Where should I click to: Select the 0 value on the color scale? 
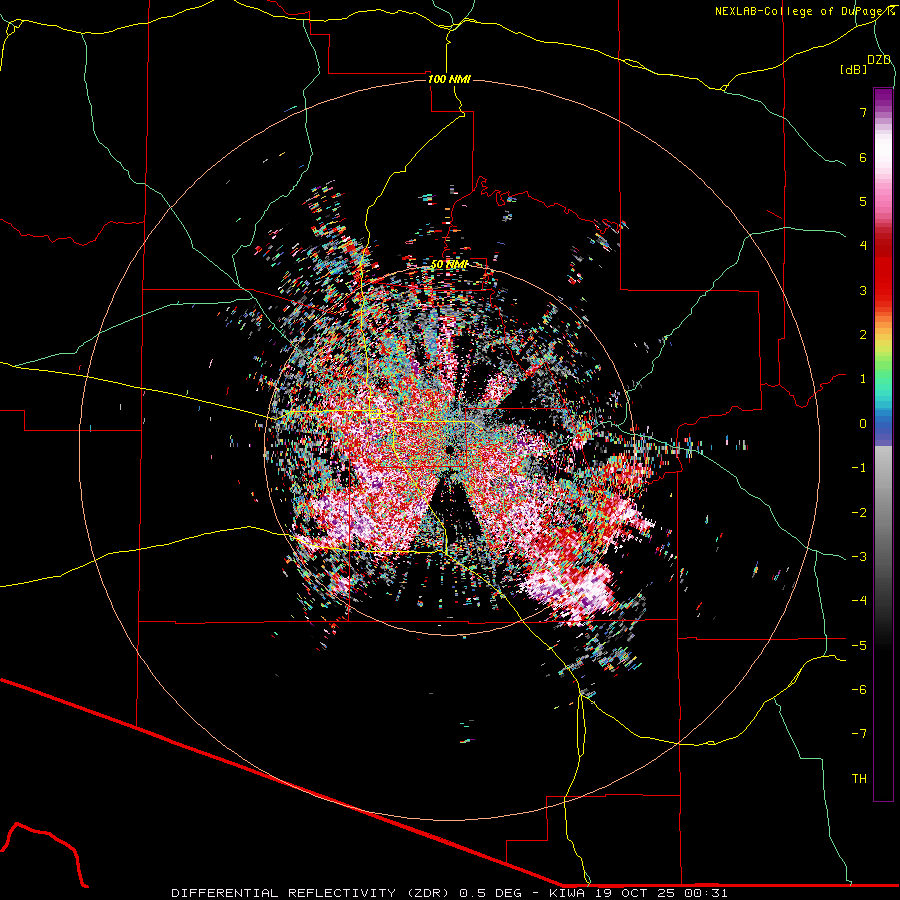863,424
